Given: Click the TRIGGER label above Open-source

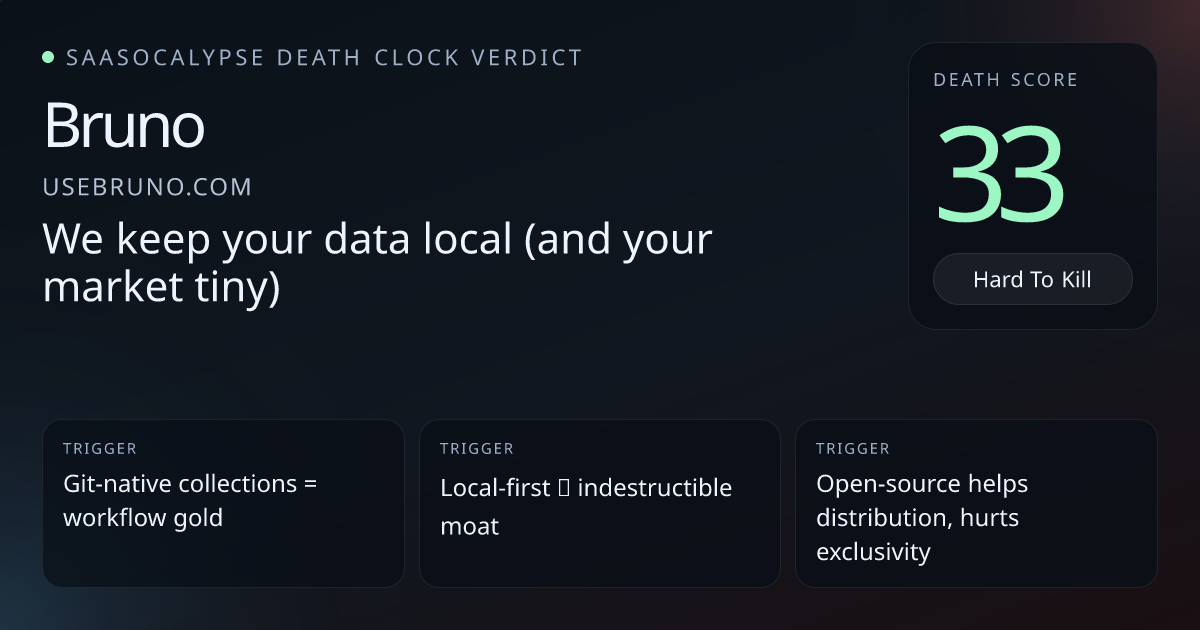Looking at the screenshot, I should [853, 449].
